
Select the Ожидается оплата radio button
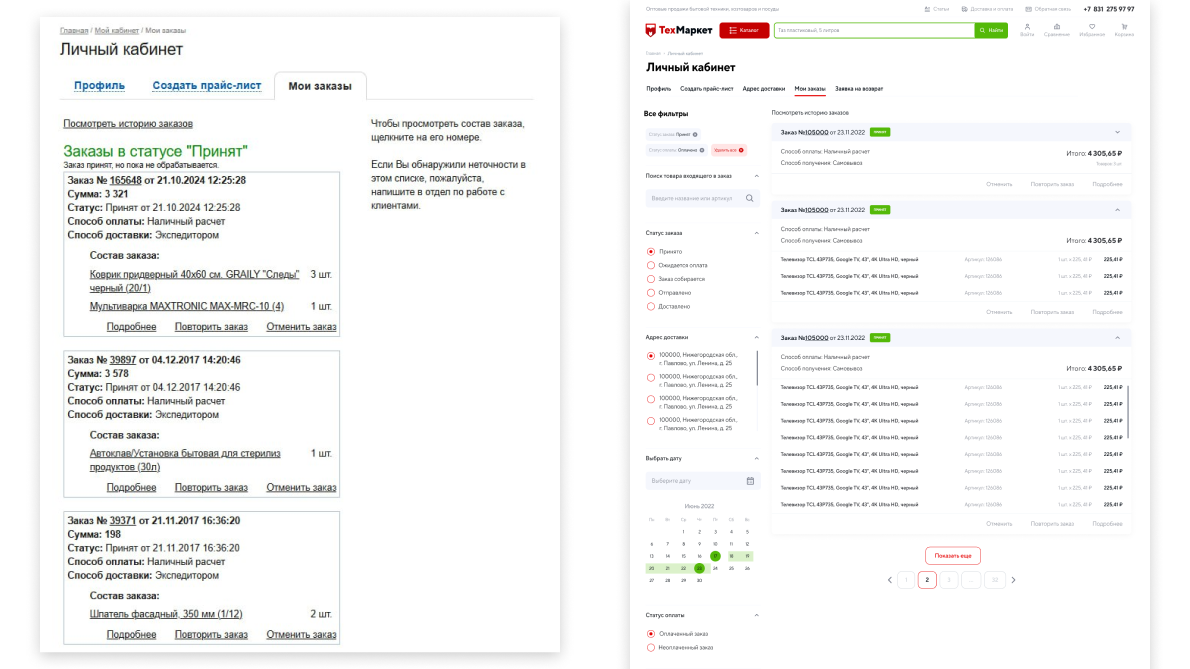(651, 265)
